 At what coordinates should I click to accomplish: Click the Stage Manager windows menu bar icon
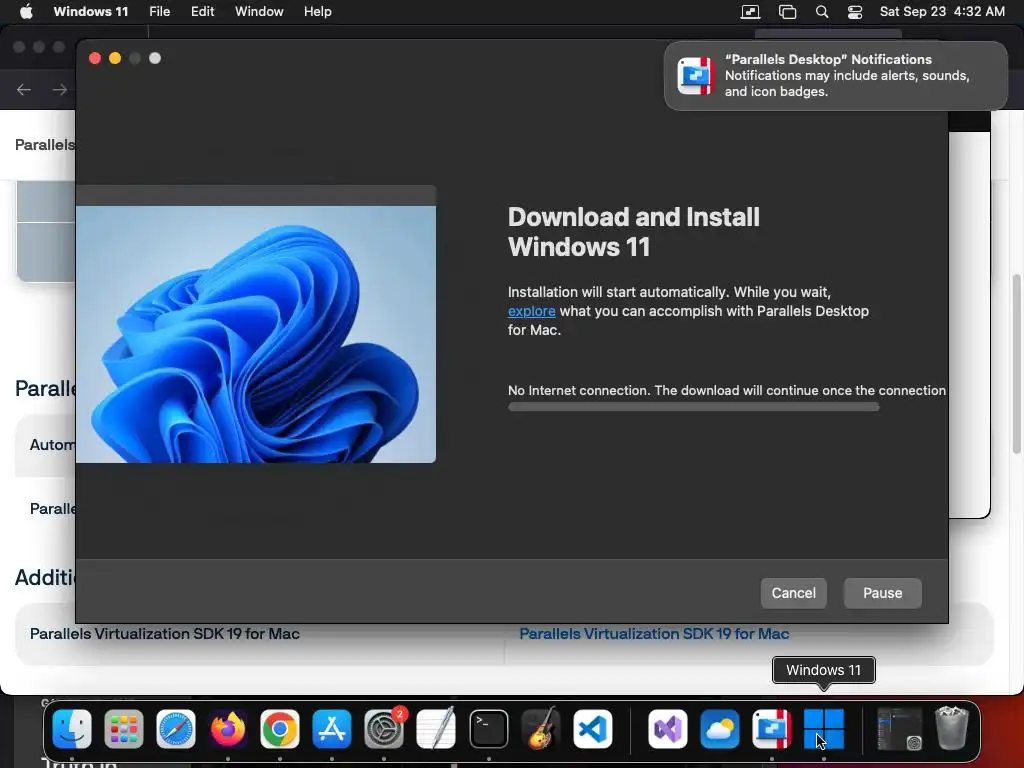point(788,11)
